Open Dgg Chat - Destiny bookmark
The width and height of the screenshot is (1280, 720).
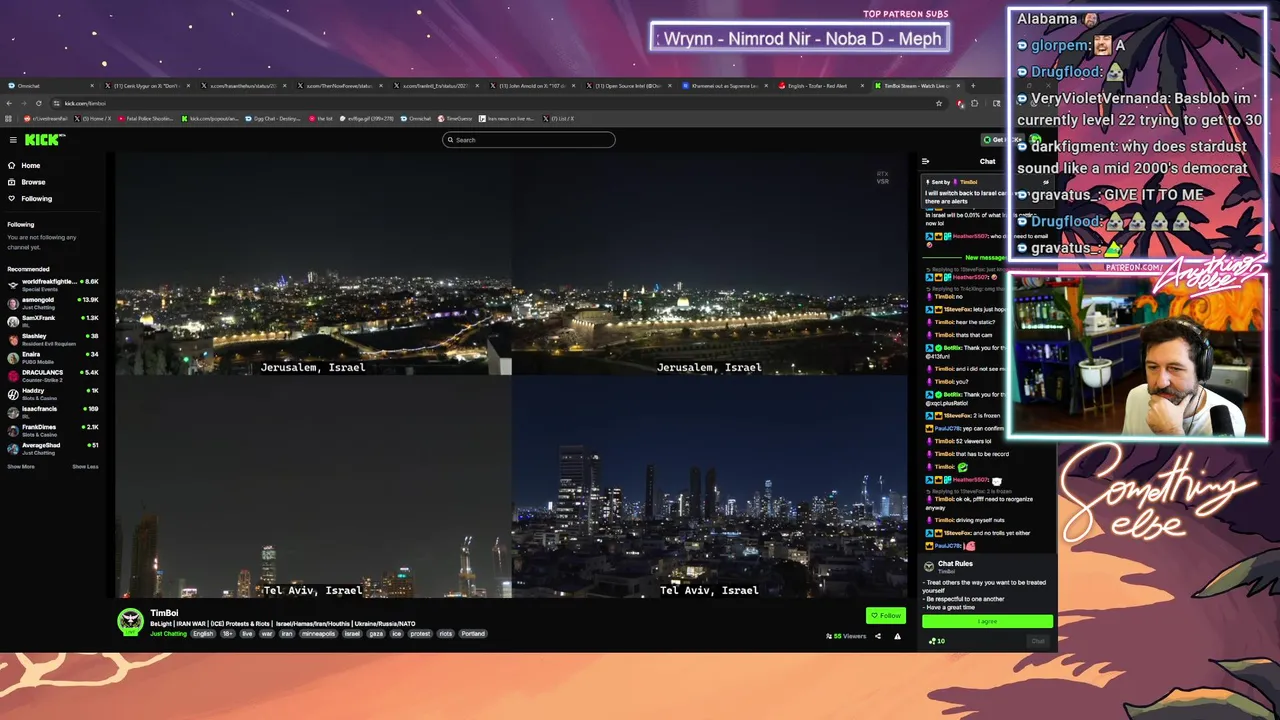[274, 118]
